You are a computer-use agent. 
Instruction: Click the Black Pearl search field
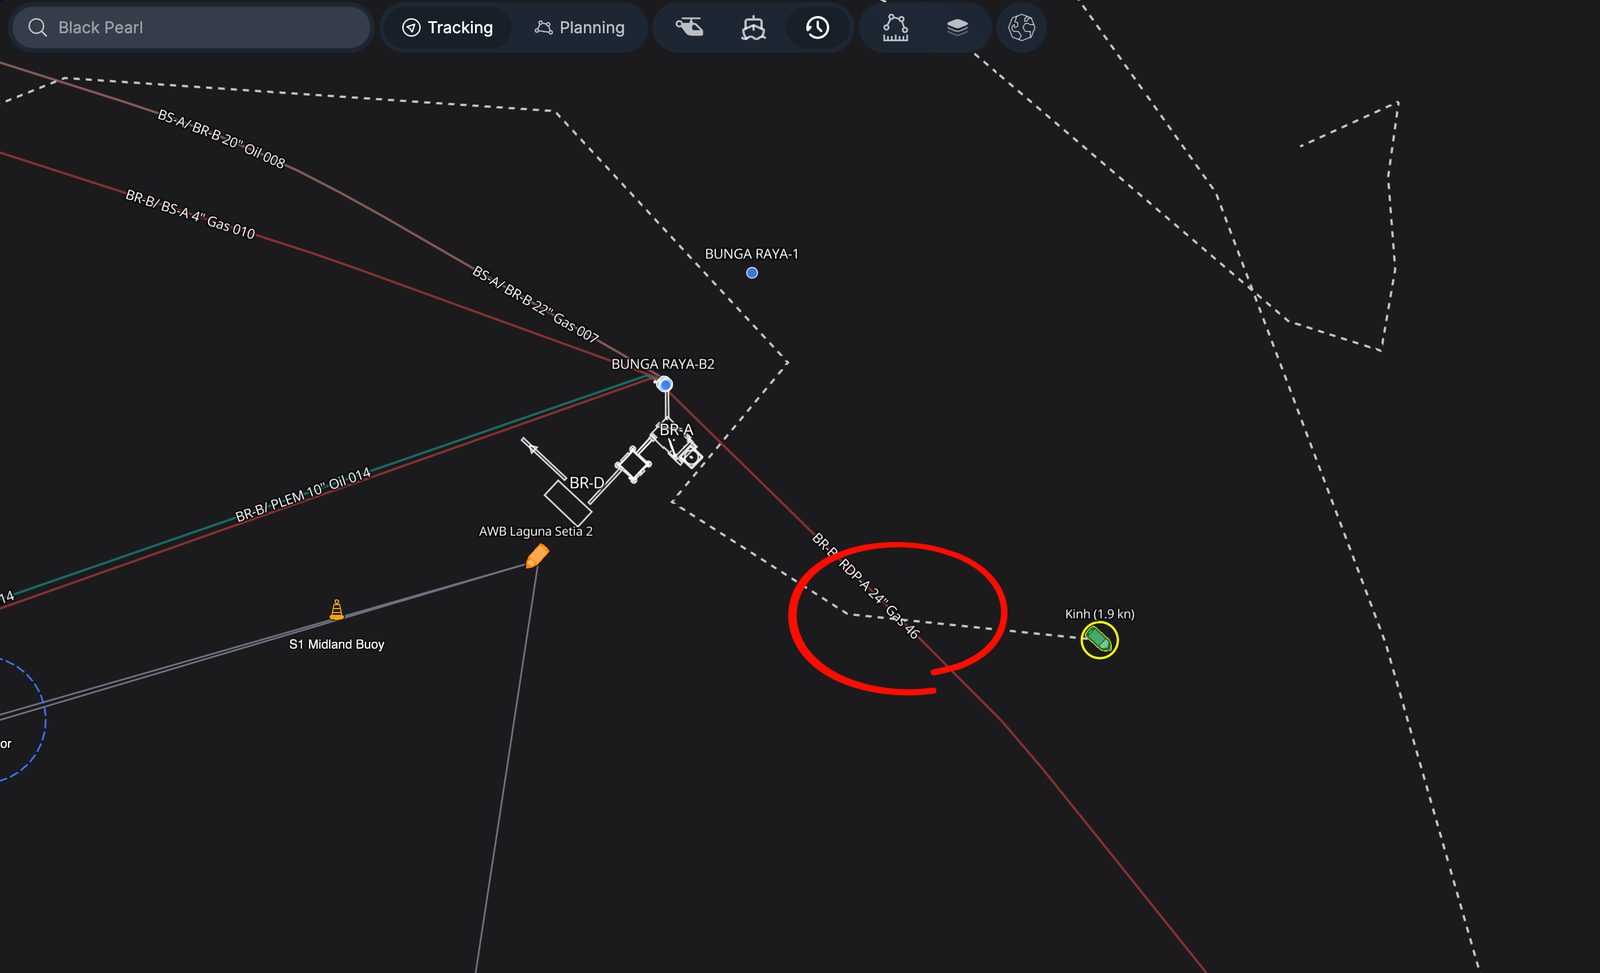coord(191,27)
